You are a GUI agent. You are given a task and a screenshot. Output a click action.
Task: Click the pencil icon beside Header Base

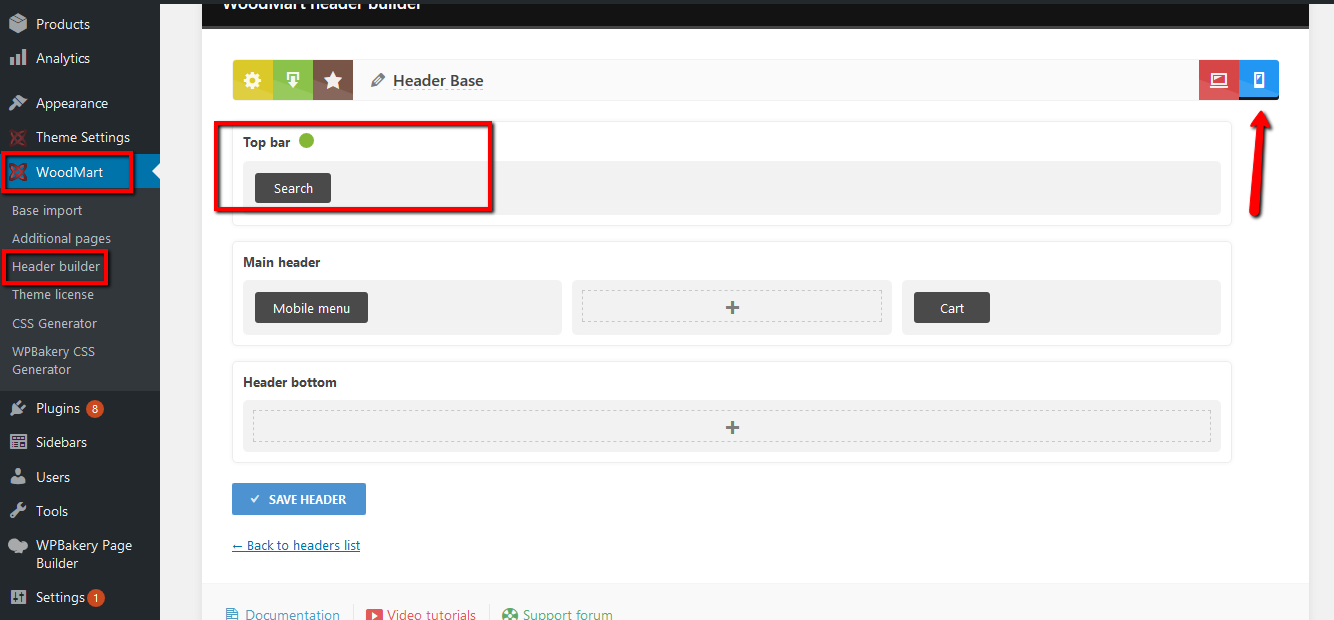click(377, 81)
